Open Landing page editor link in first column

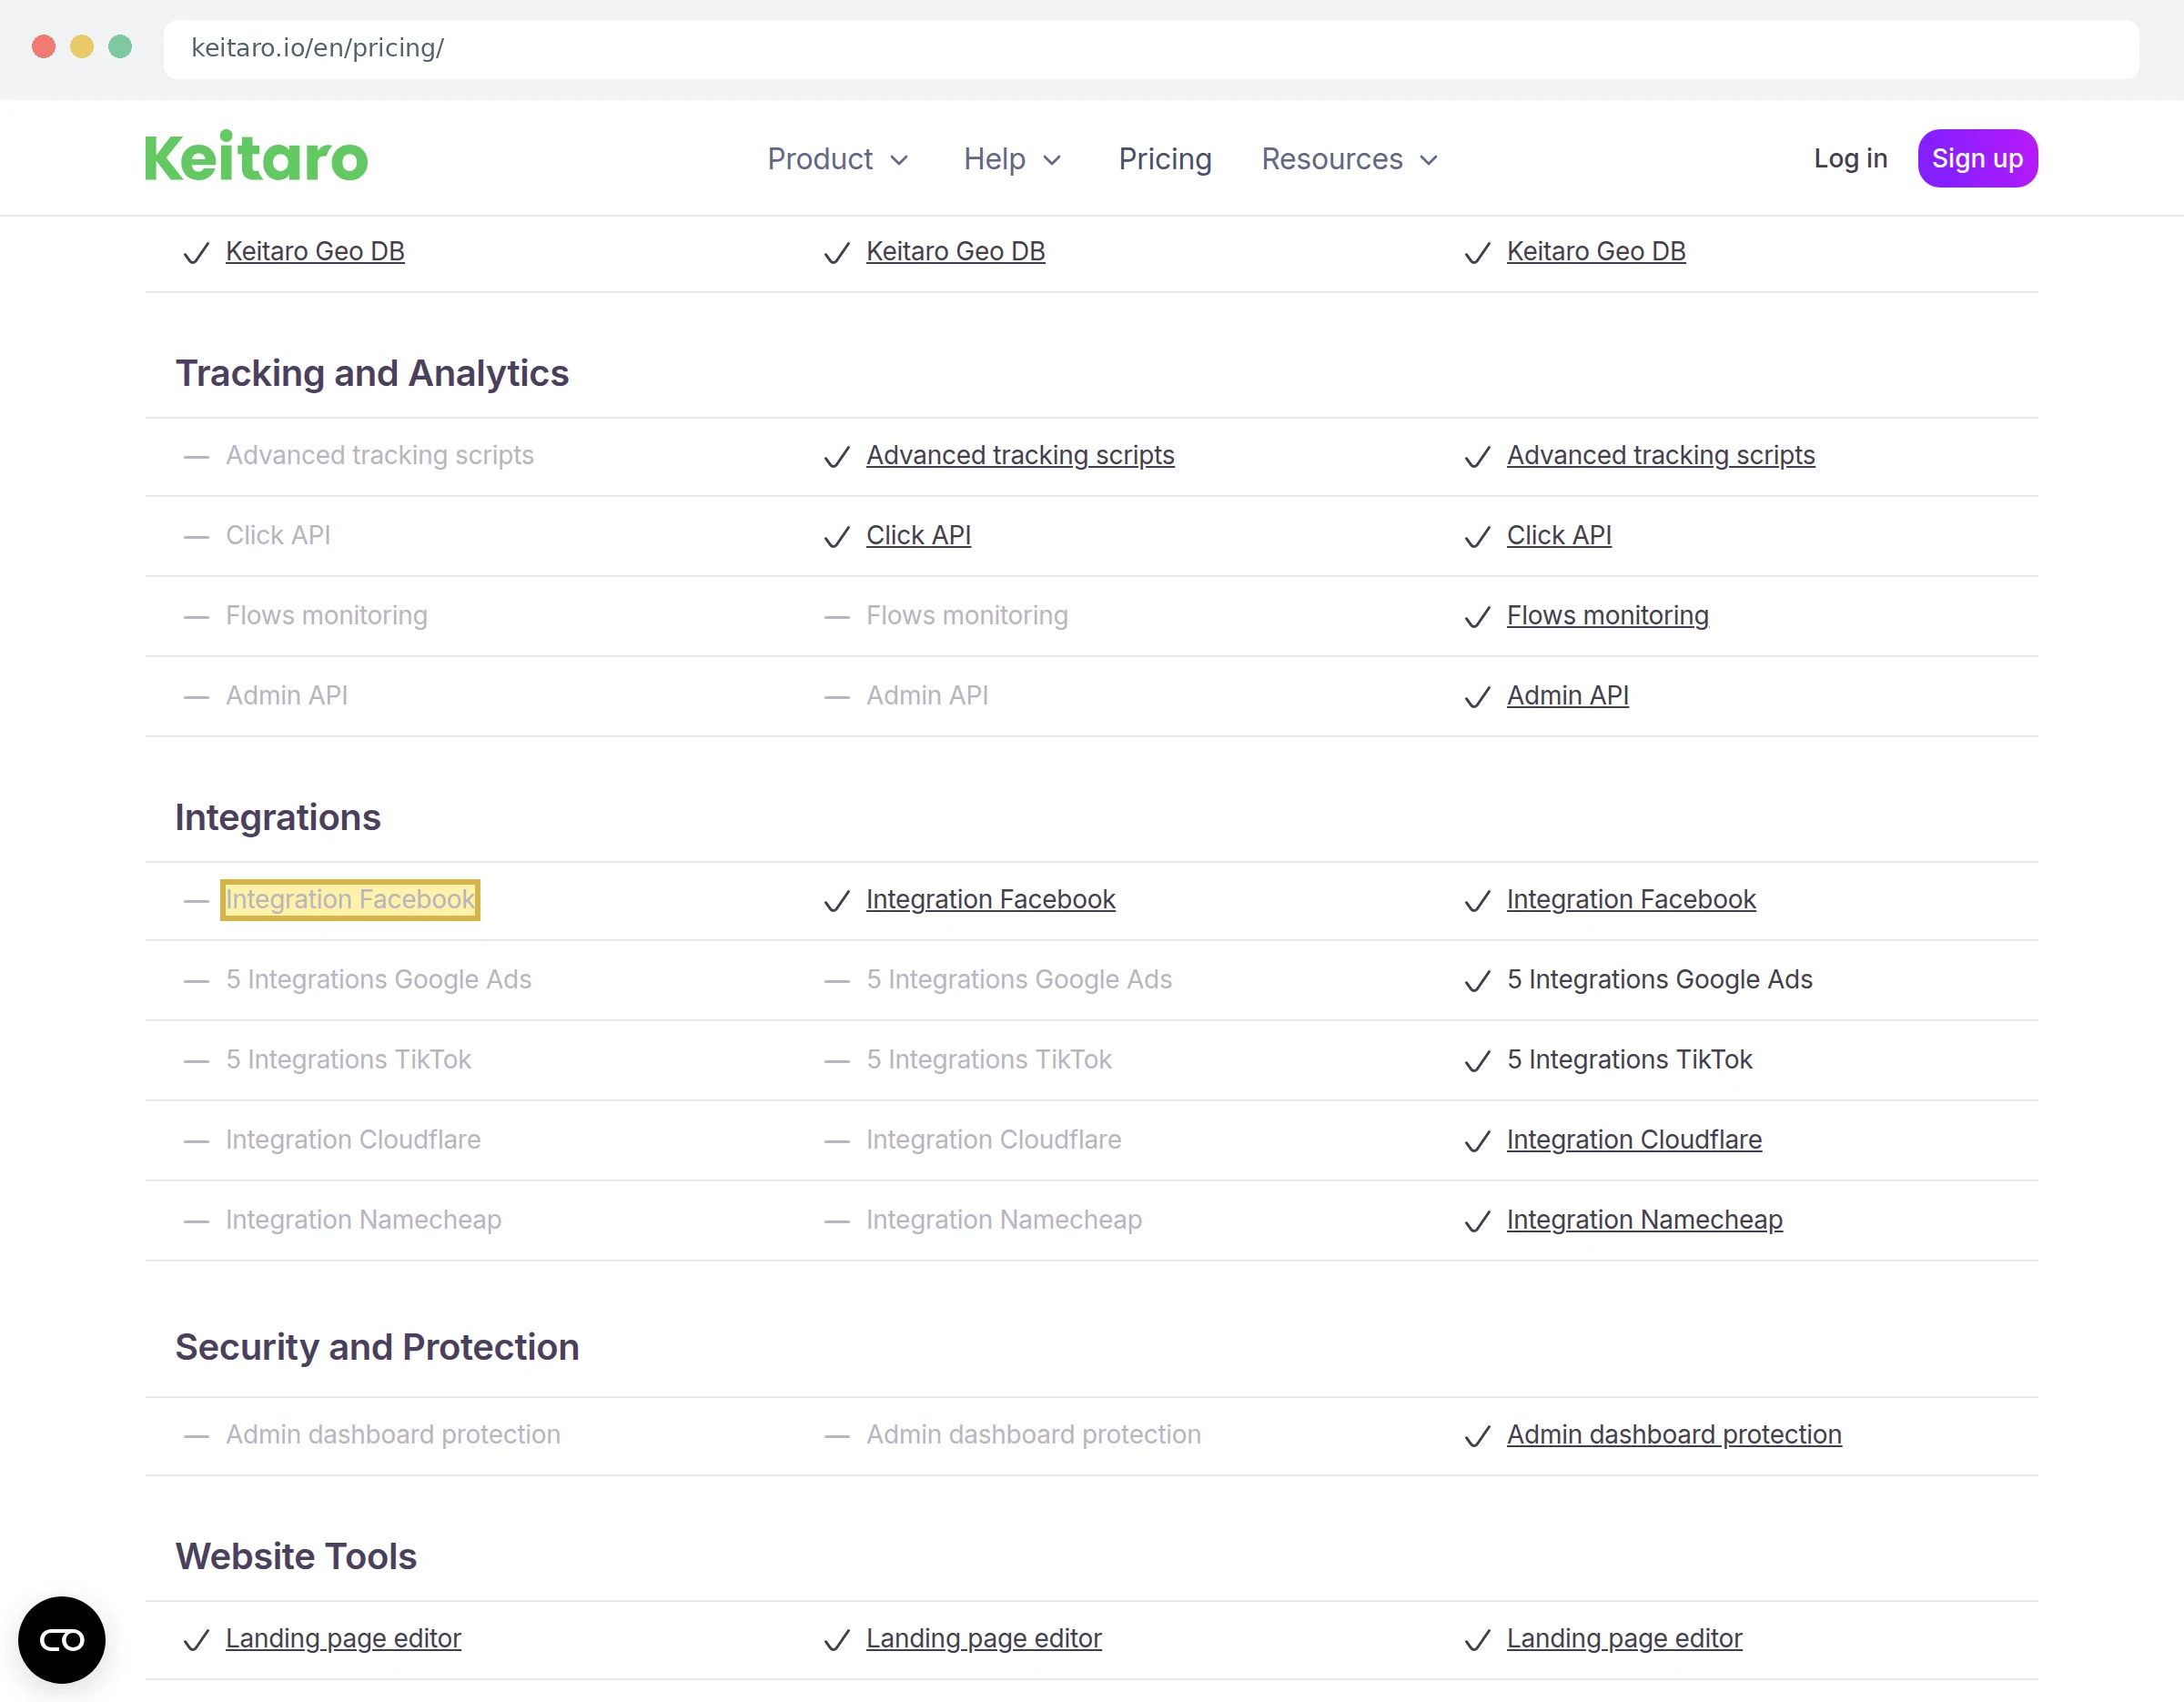[343, 1638]
